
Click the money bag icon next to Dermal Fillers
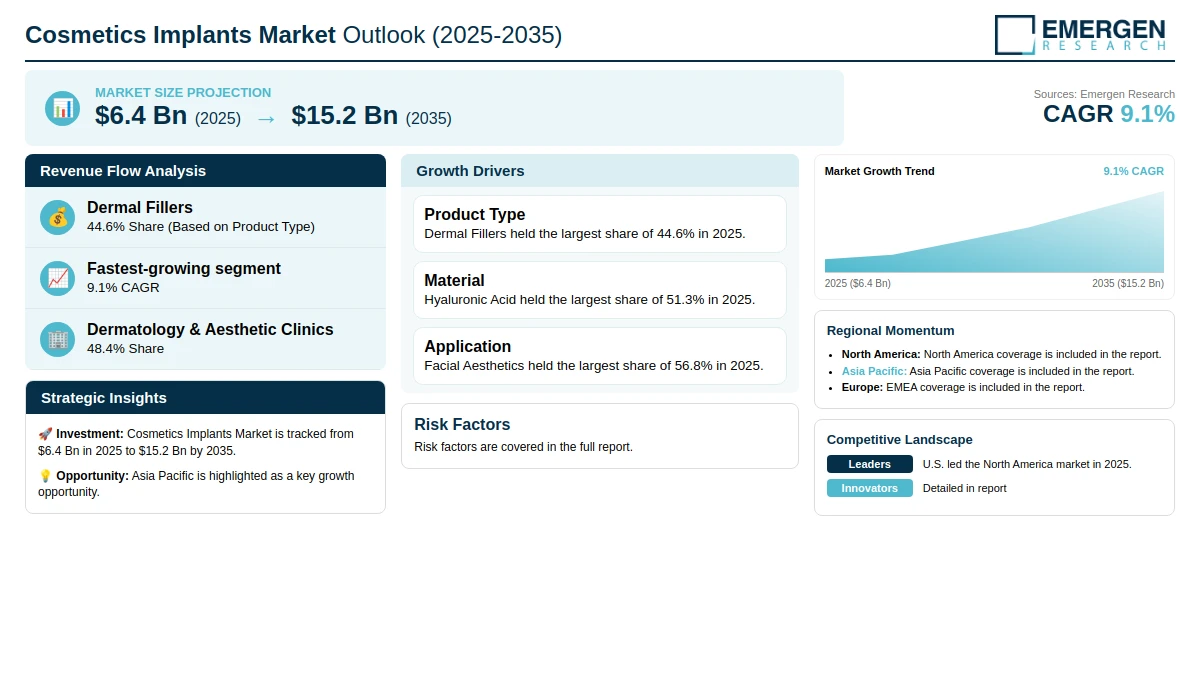pos(58,217)
